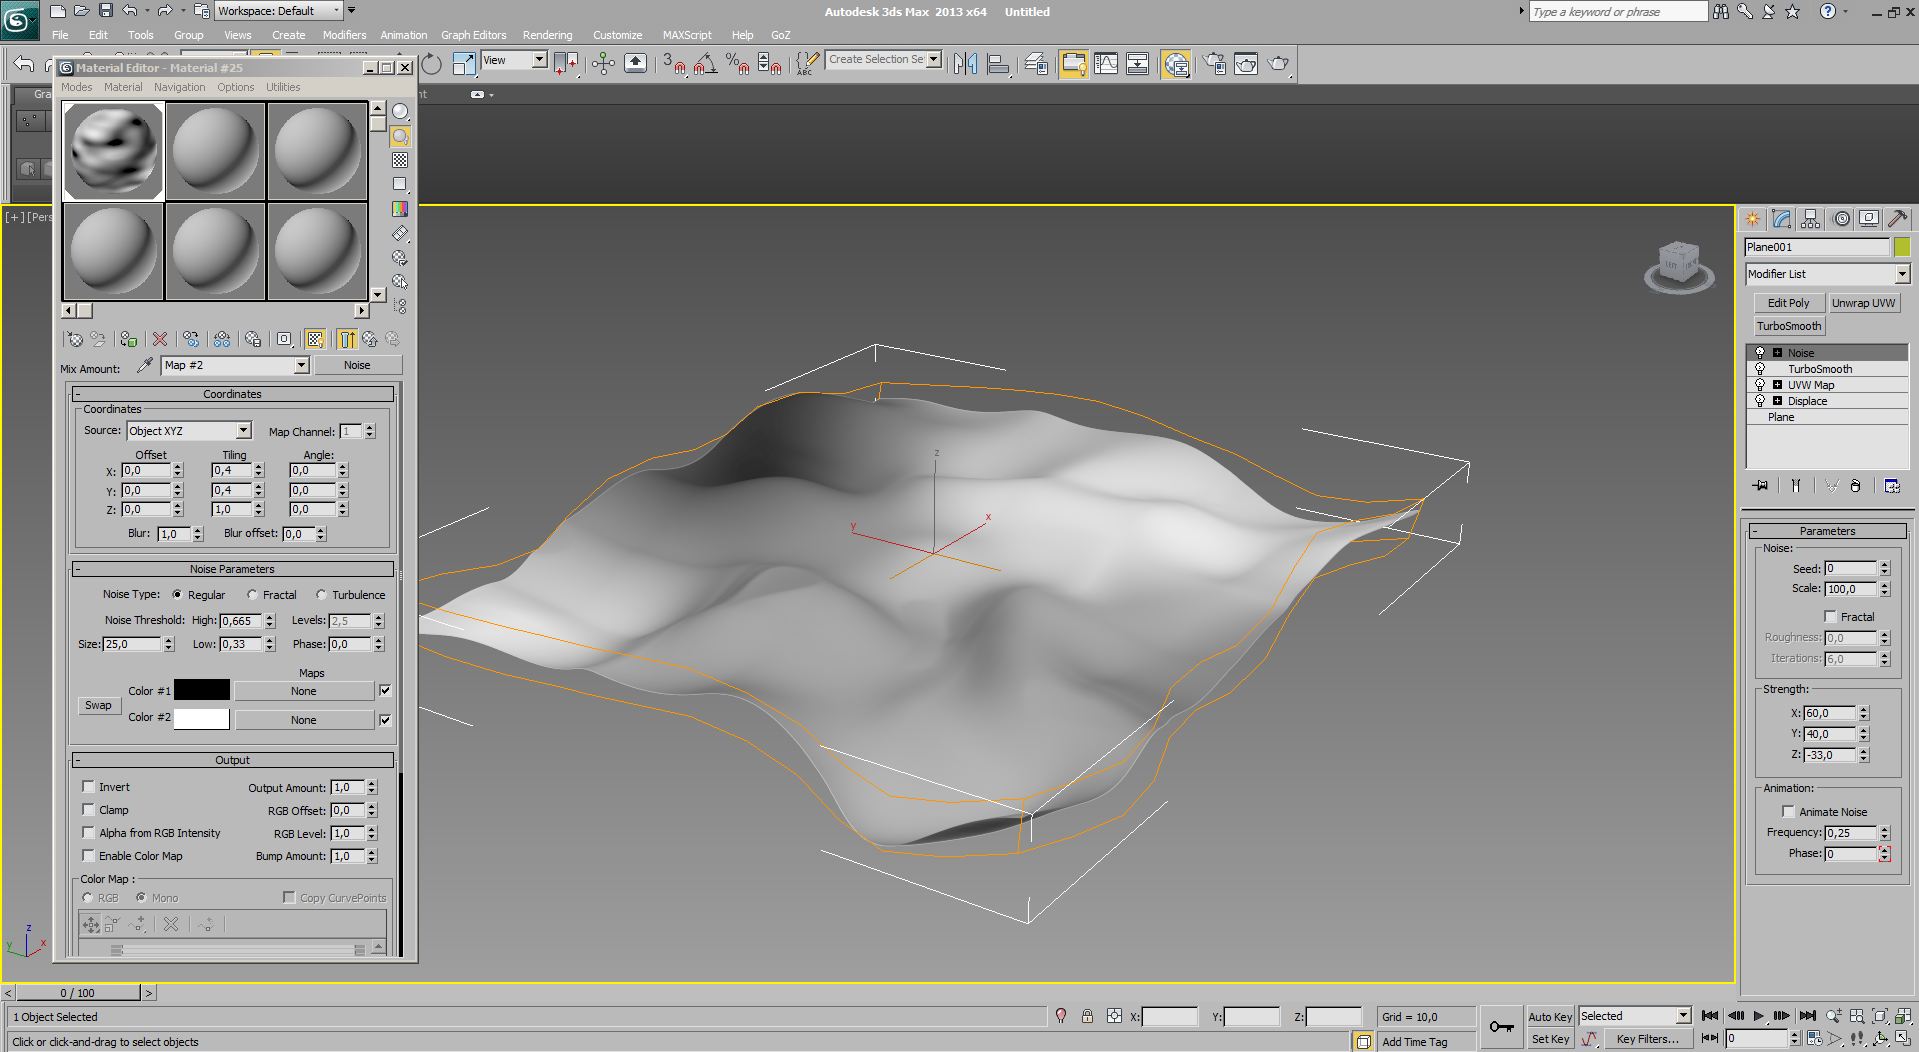The image size is (1919, 1052).
Task: Open the Rendering menu
Action: pos(547,35)
